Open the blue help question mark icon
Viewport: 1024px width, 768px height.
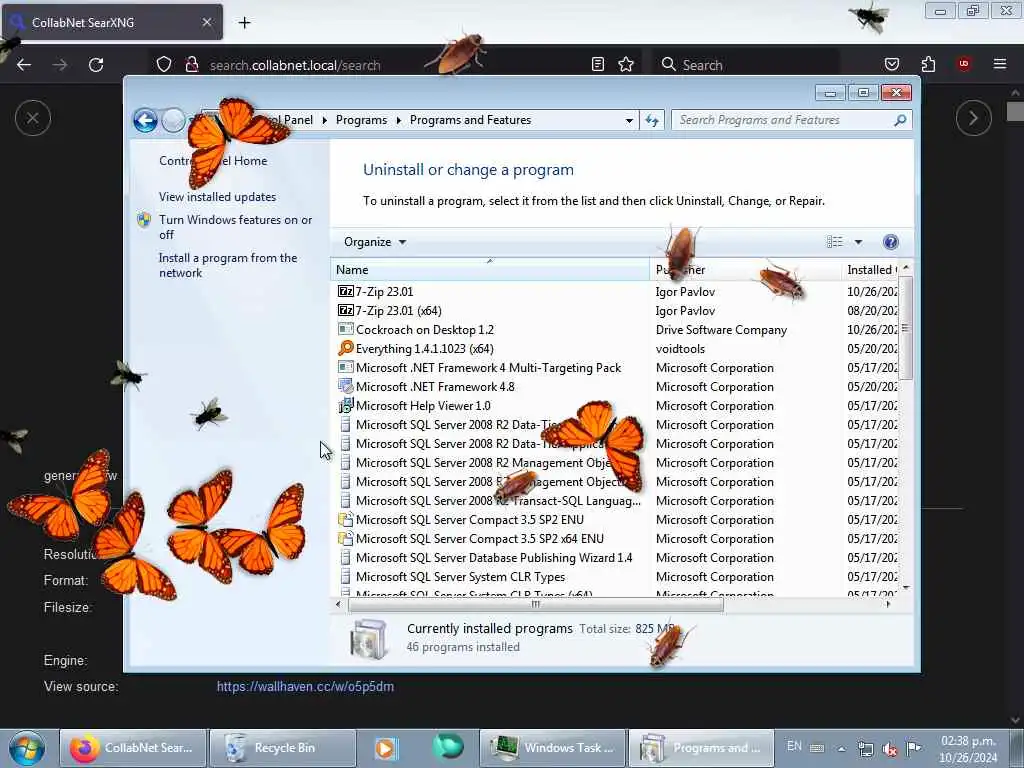pyautogui.click(x=891, y=242)
